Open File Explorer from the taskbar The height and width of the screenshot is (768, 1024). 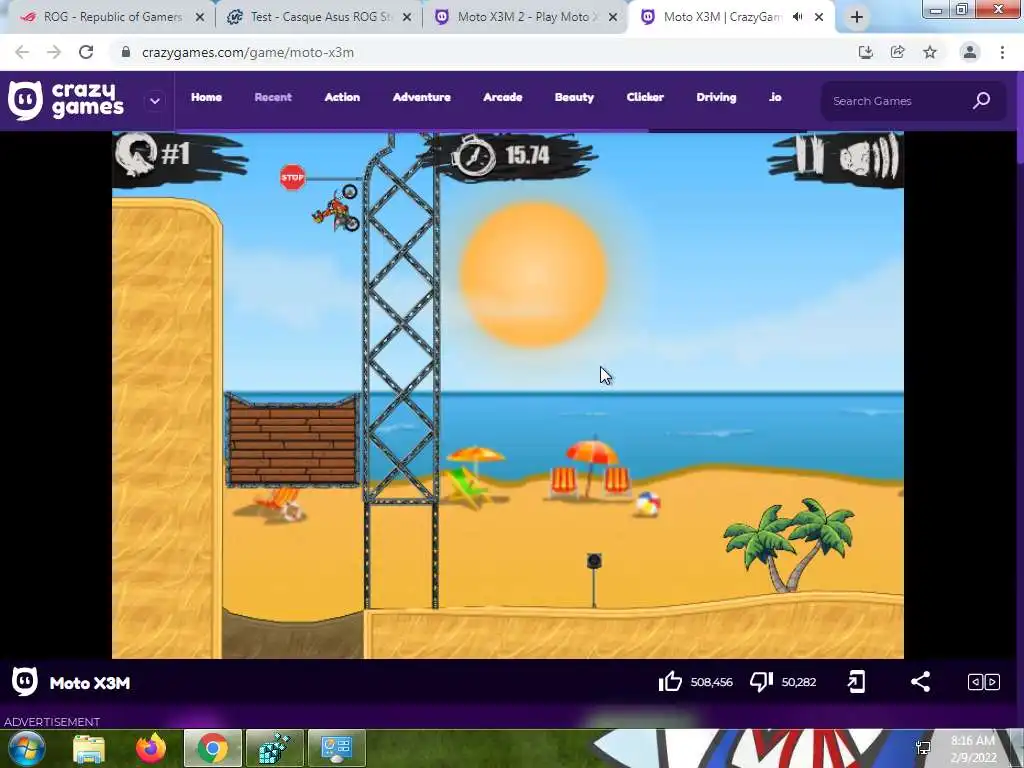pyautogui.click(x=89, y=748)
